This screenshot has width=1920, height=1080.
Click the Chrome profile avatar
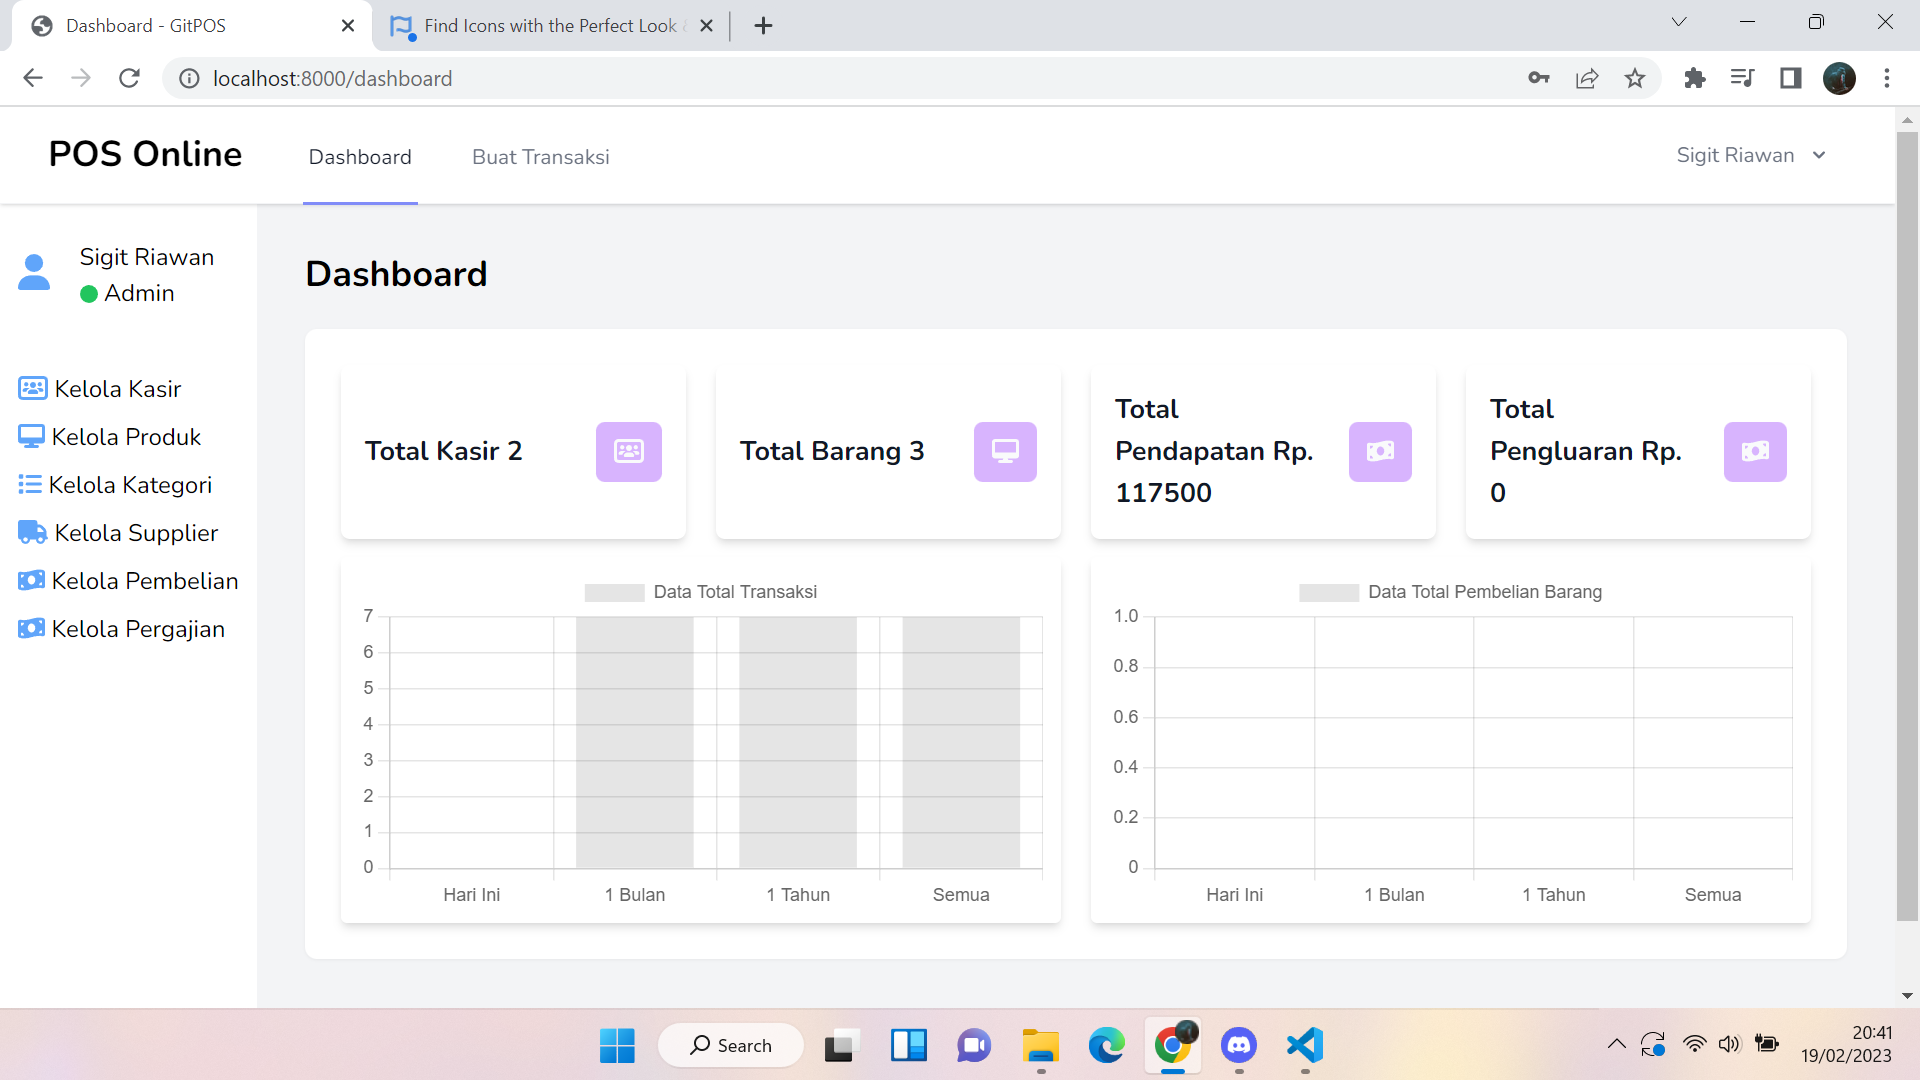coord(1839,78)
